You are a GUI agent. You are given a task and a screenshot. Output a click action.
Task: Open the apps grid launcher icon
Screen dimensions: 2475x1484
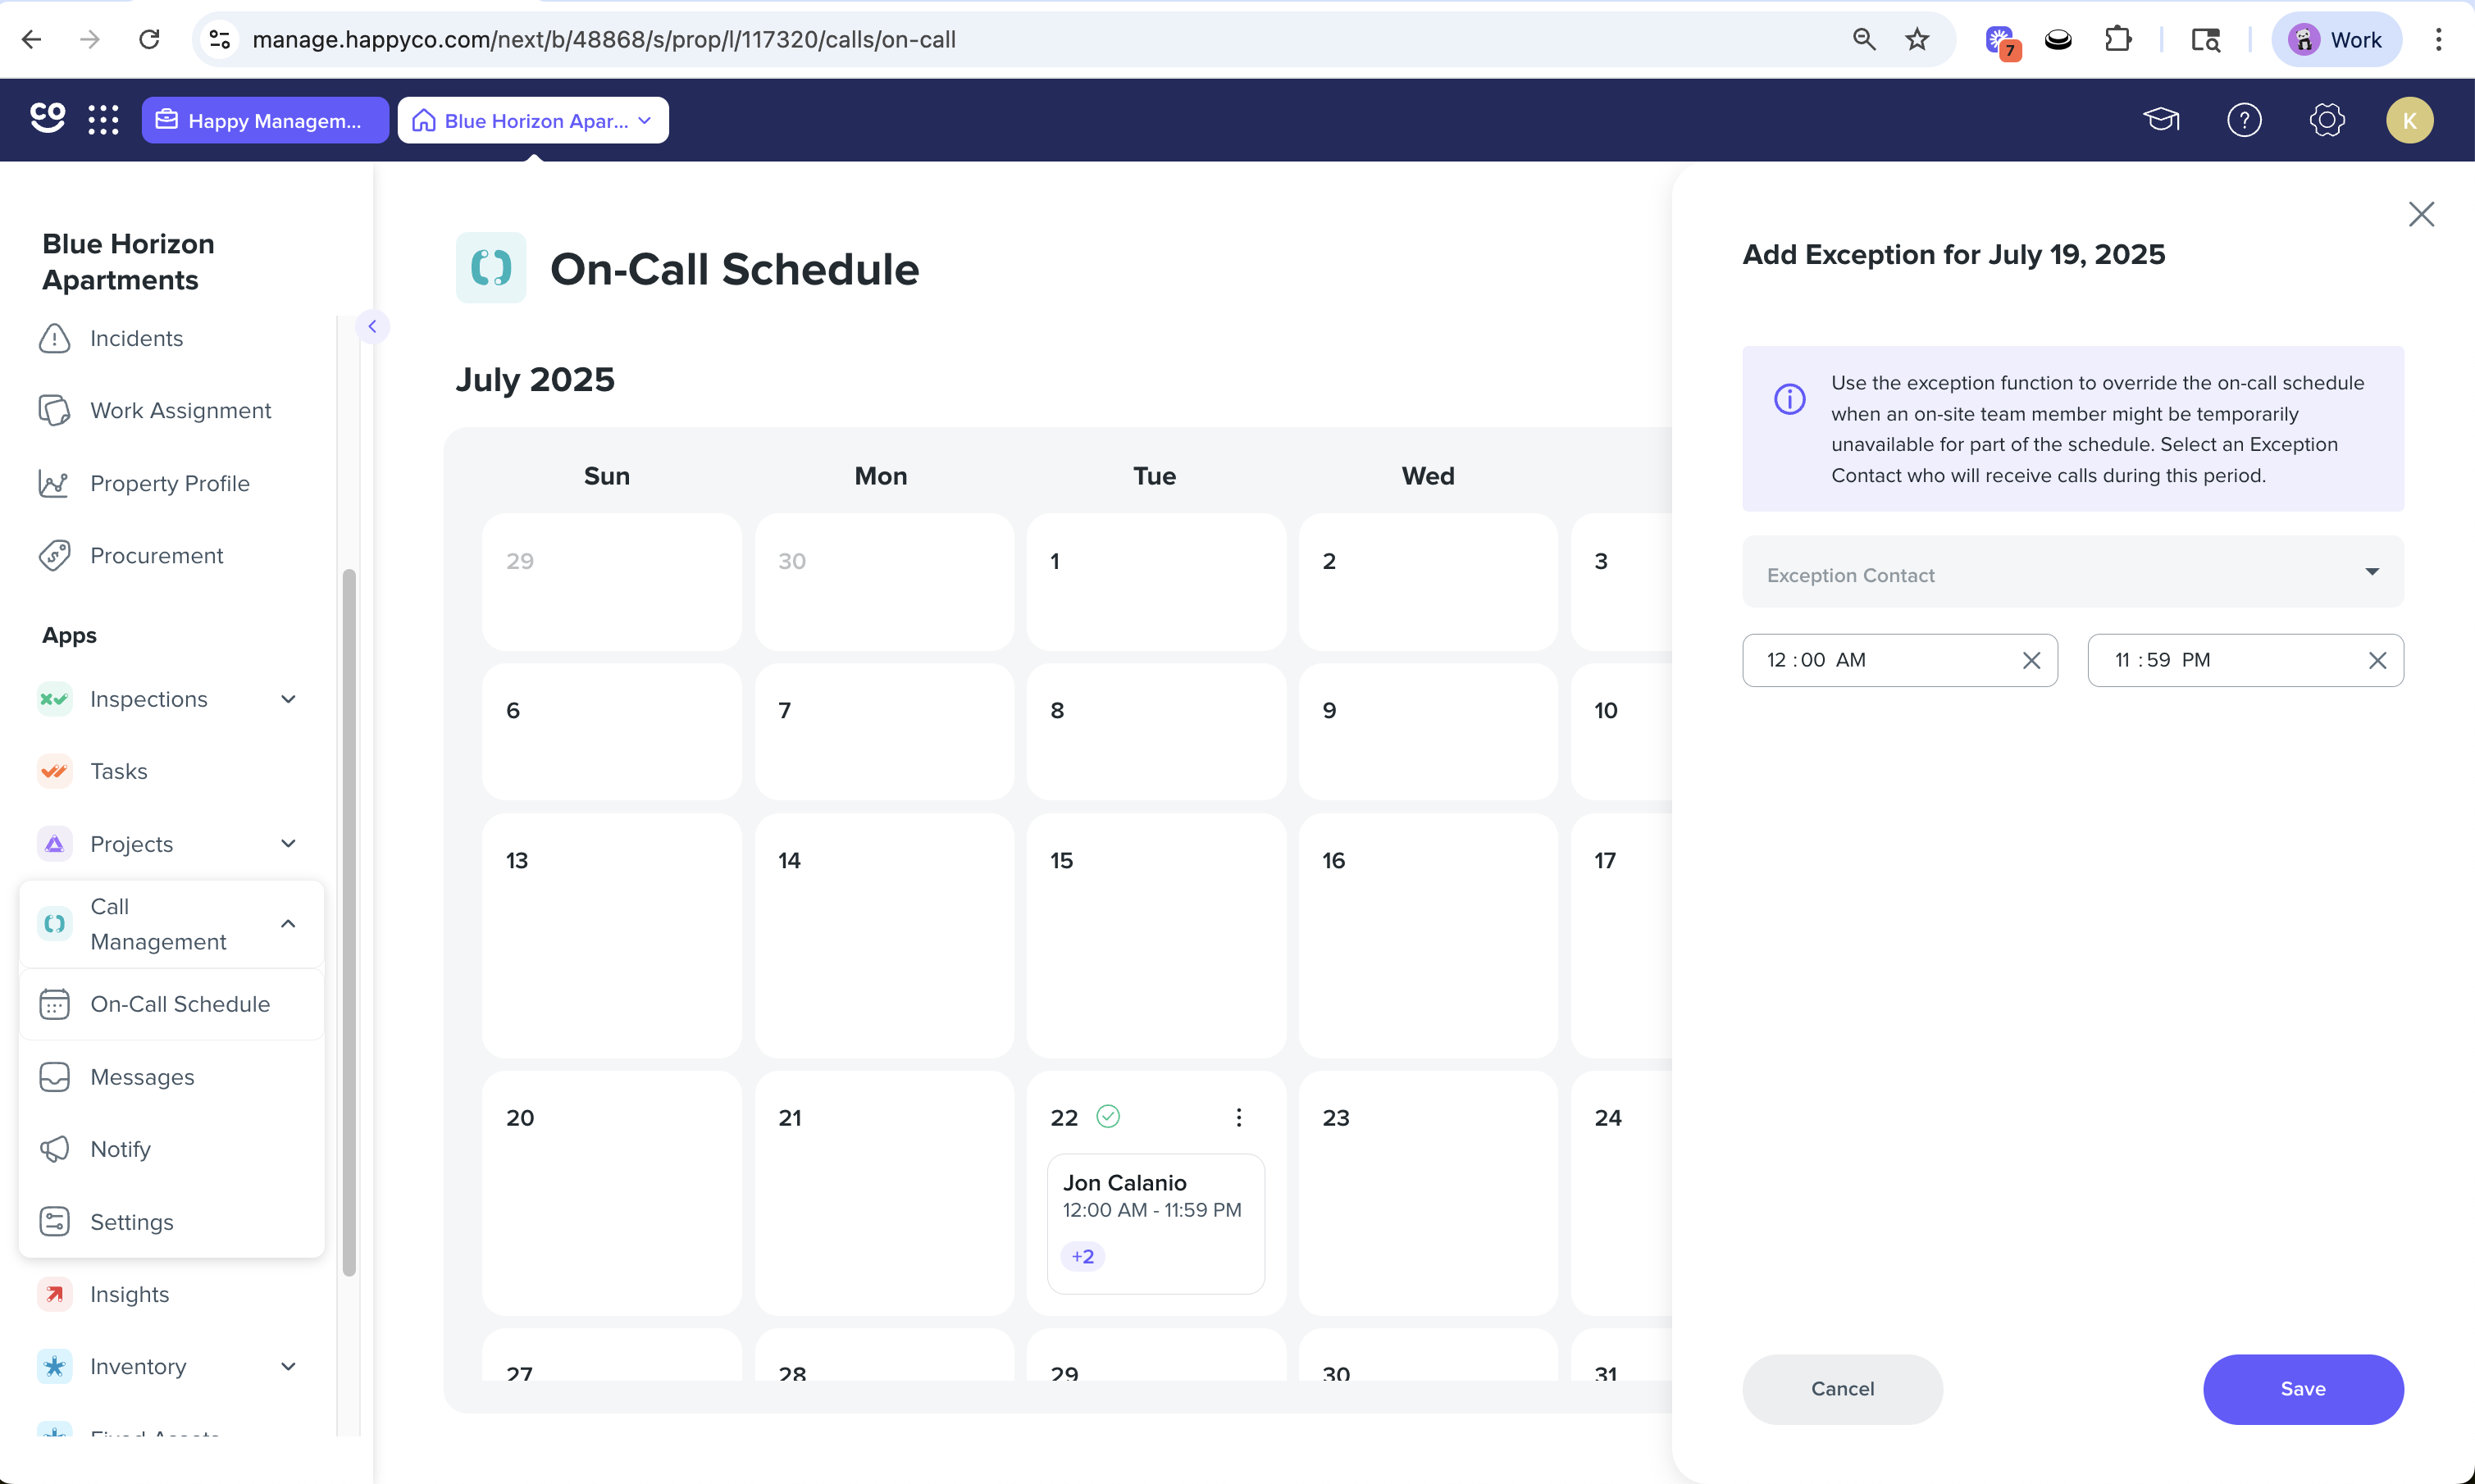(103, 120)
